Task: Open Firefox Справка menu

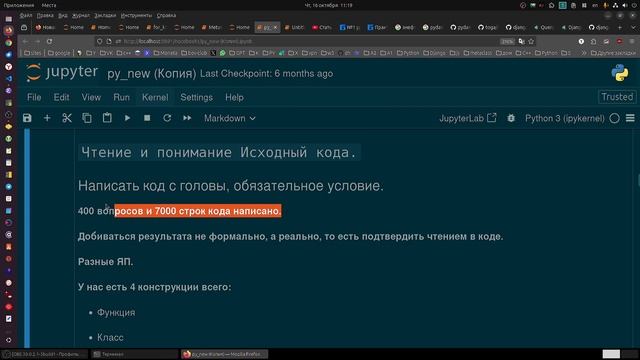Action: point(166,16)
